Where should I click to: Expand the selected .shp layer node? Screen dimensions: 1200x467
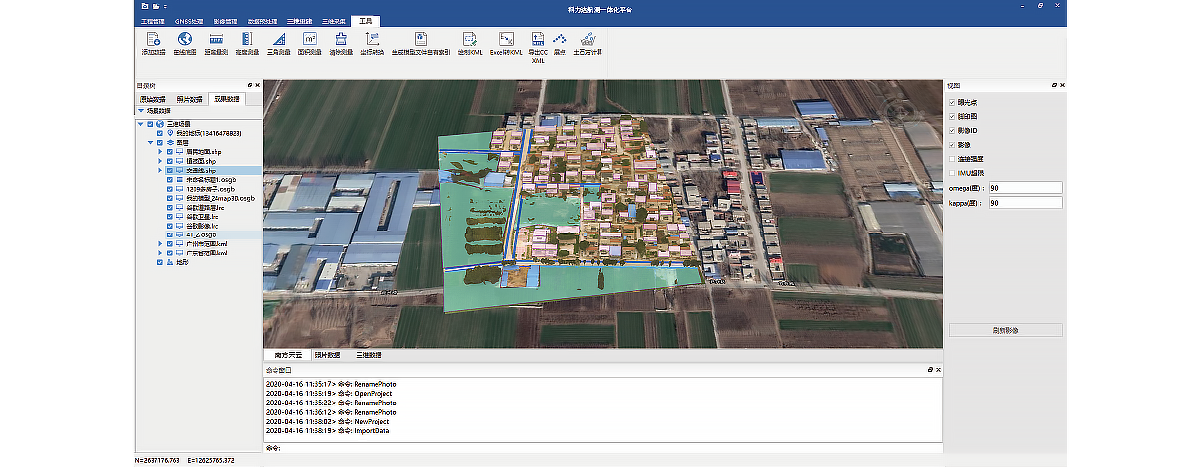[x=160, y=171]
